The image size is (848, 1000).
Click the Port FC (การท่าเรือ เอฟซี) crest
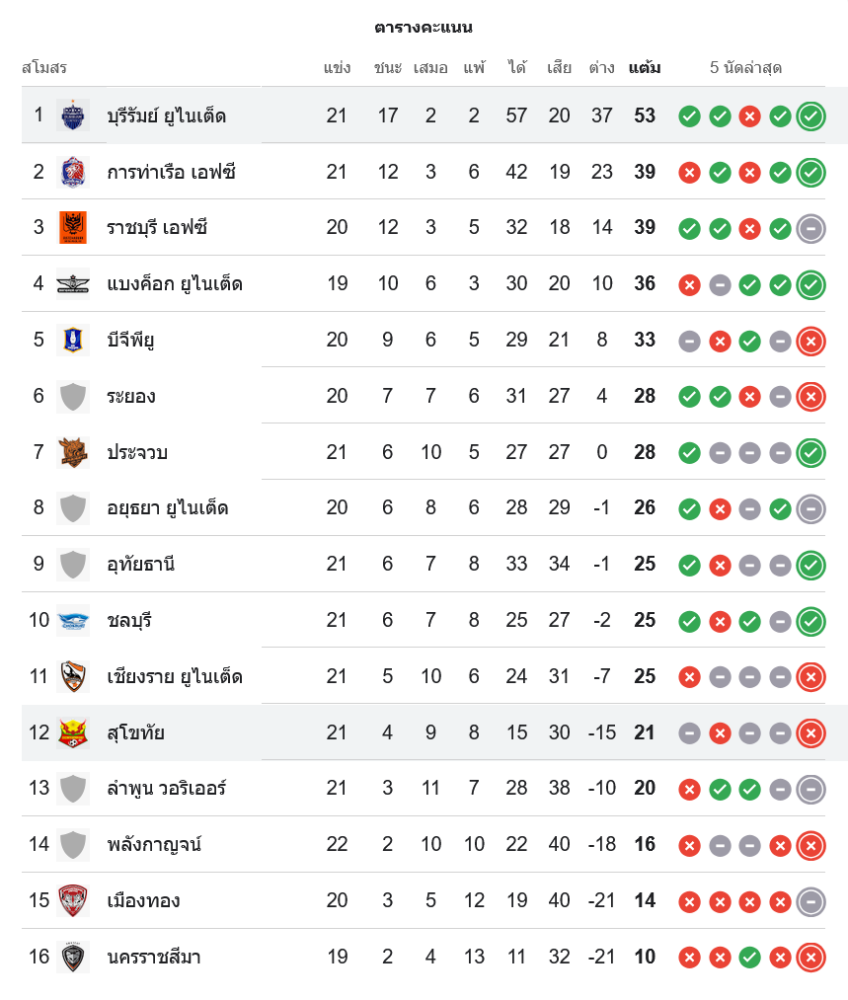click(x=73, y=172)
